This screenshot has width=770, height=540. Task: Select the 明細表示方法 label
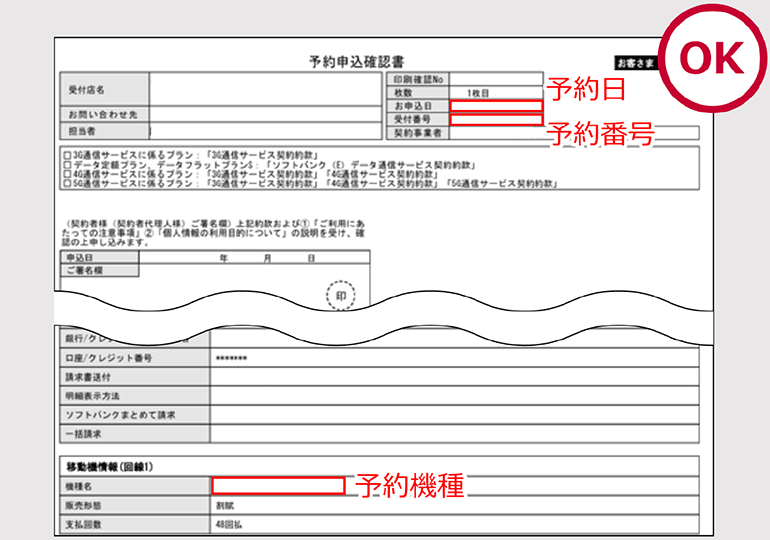(x=135, y=396)
